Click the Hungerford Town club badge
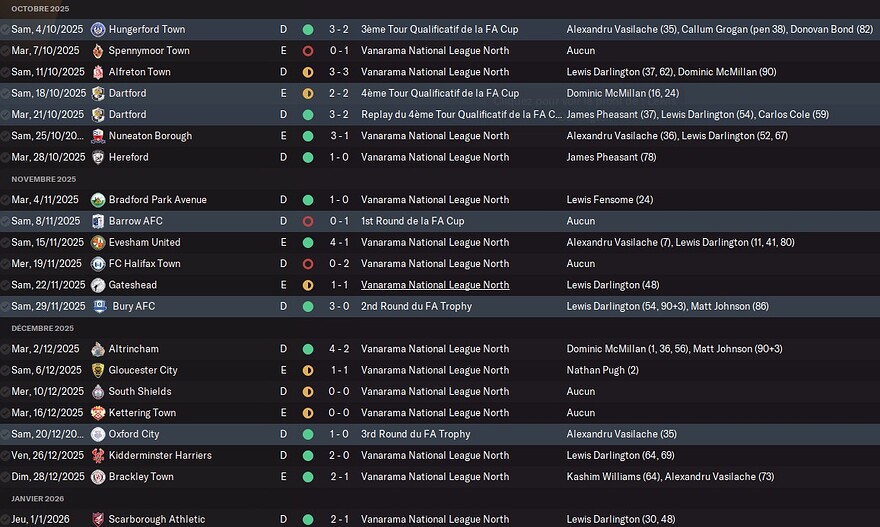This screenshot has width=880, height=527. (97, 29)
